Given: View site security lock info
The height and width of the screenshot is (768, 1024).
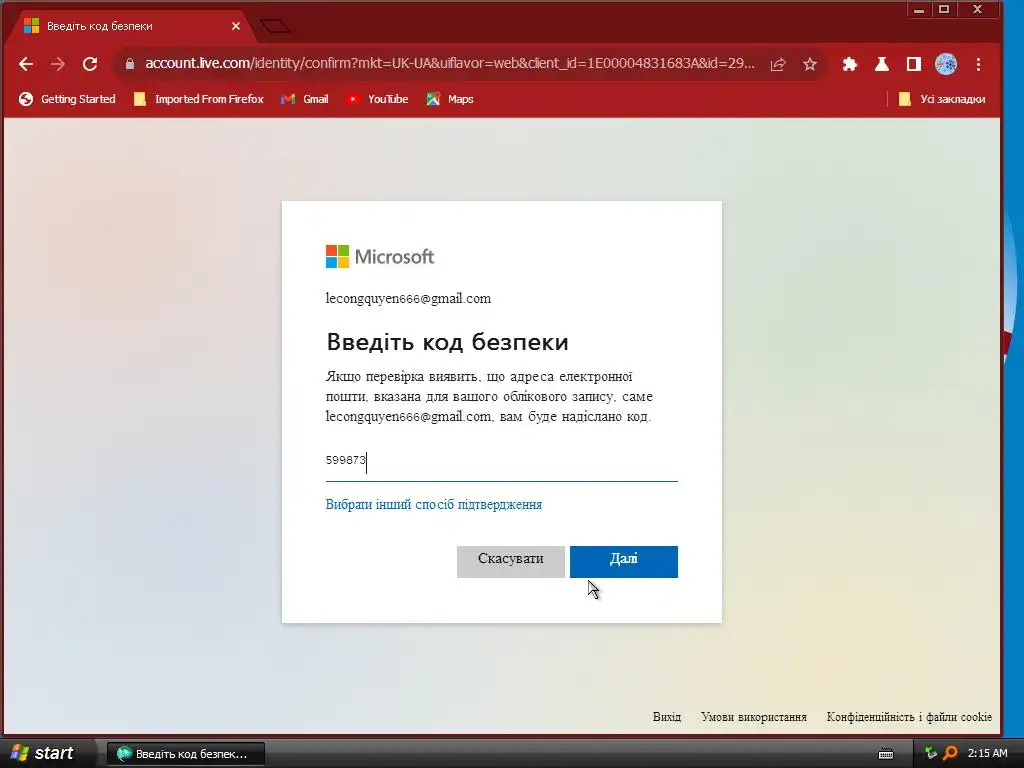Looking at the screenshot, I should click(x=129, y=64).
